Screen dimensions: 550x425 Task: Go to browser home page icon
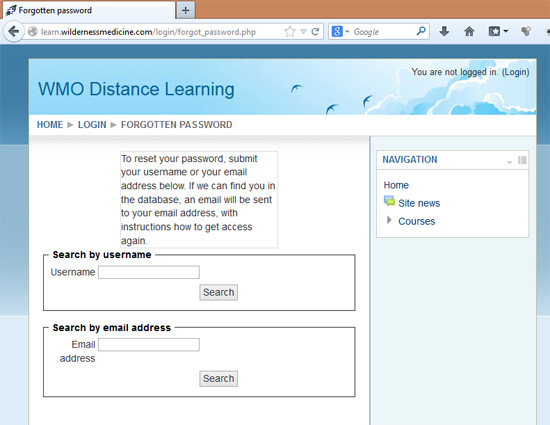469,32
